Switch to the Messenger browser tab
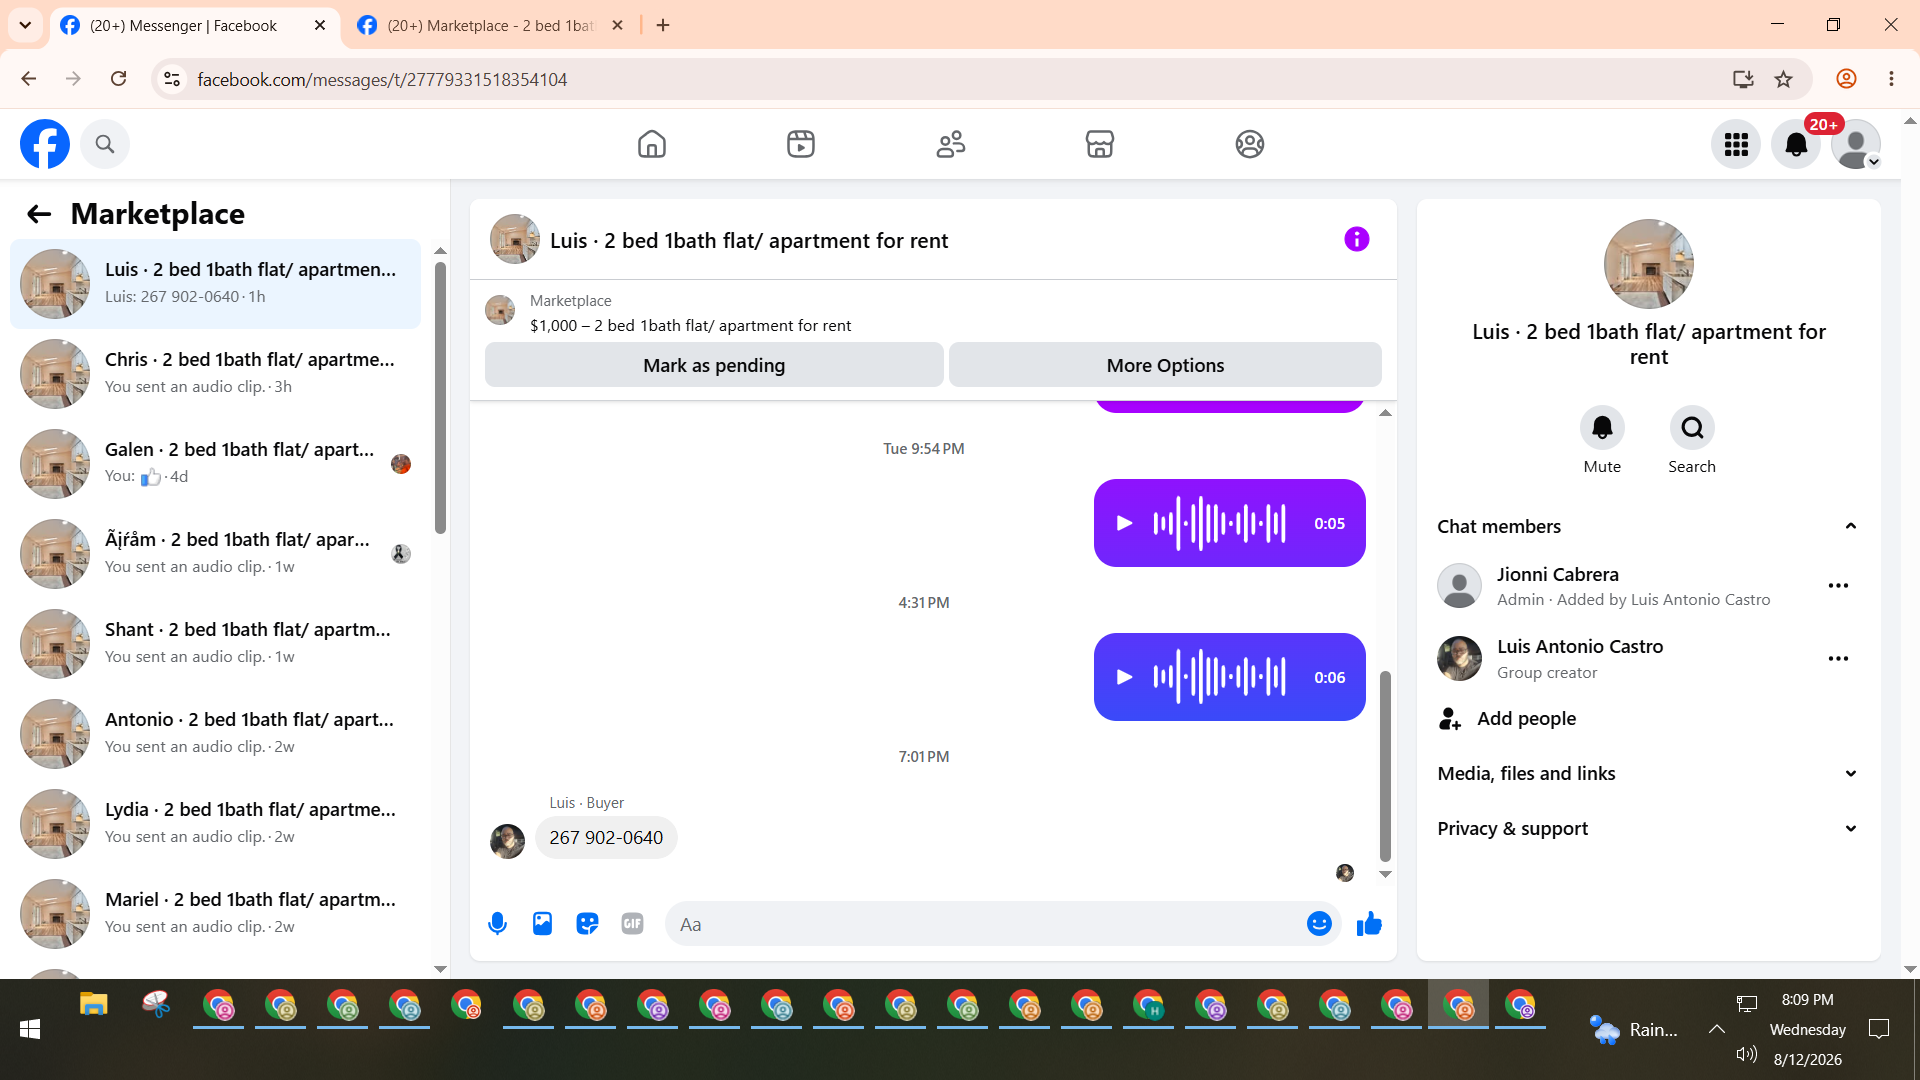 (x=183, y=26)
